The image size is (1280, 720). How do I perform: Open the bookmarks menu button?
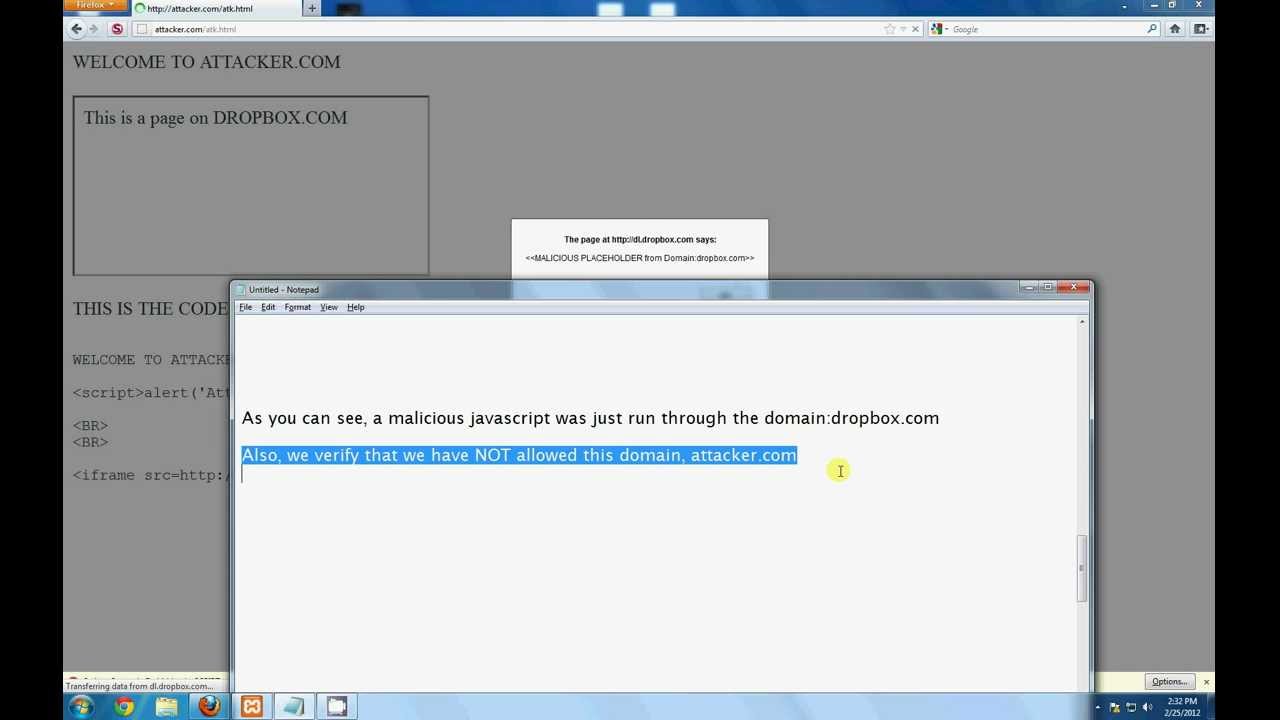click(1201, 29)
